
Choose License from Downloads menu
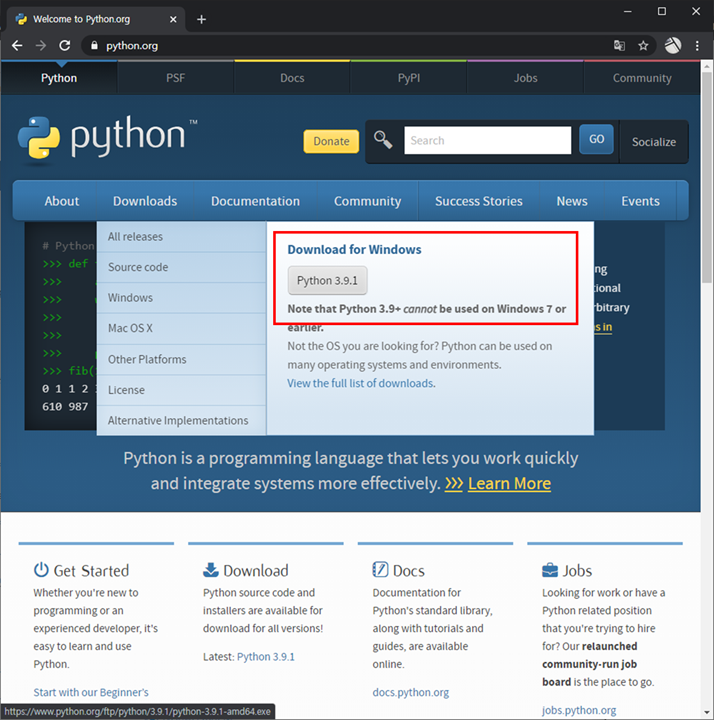pyautogui.click(x=181, y=390)
